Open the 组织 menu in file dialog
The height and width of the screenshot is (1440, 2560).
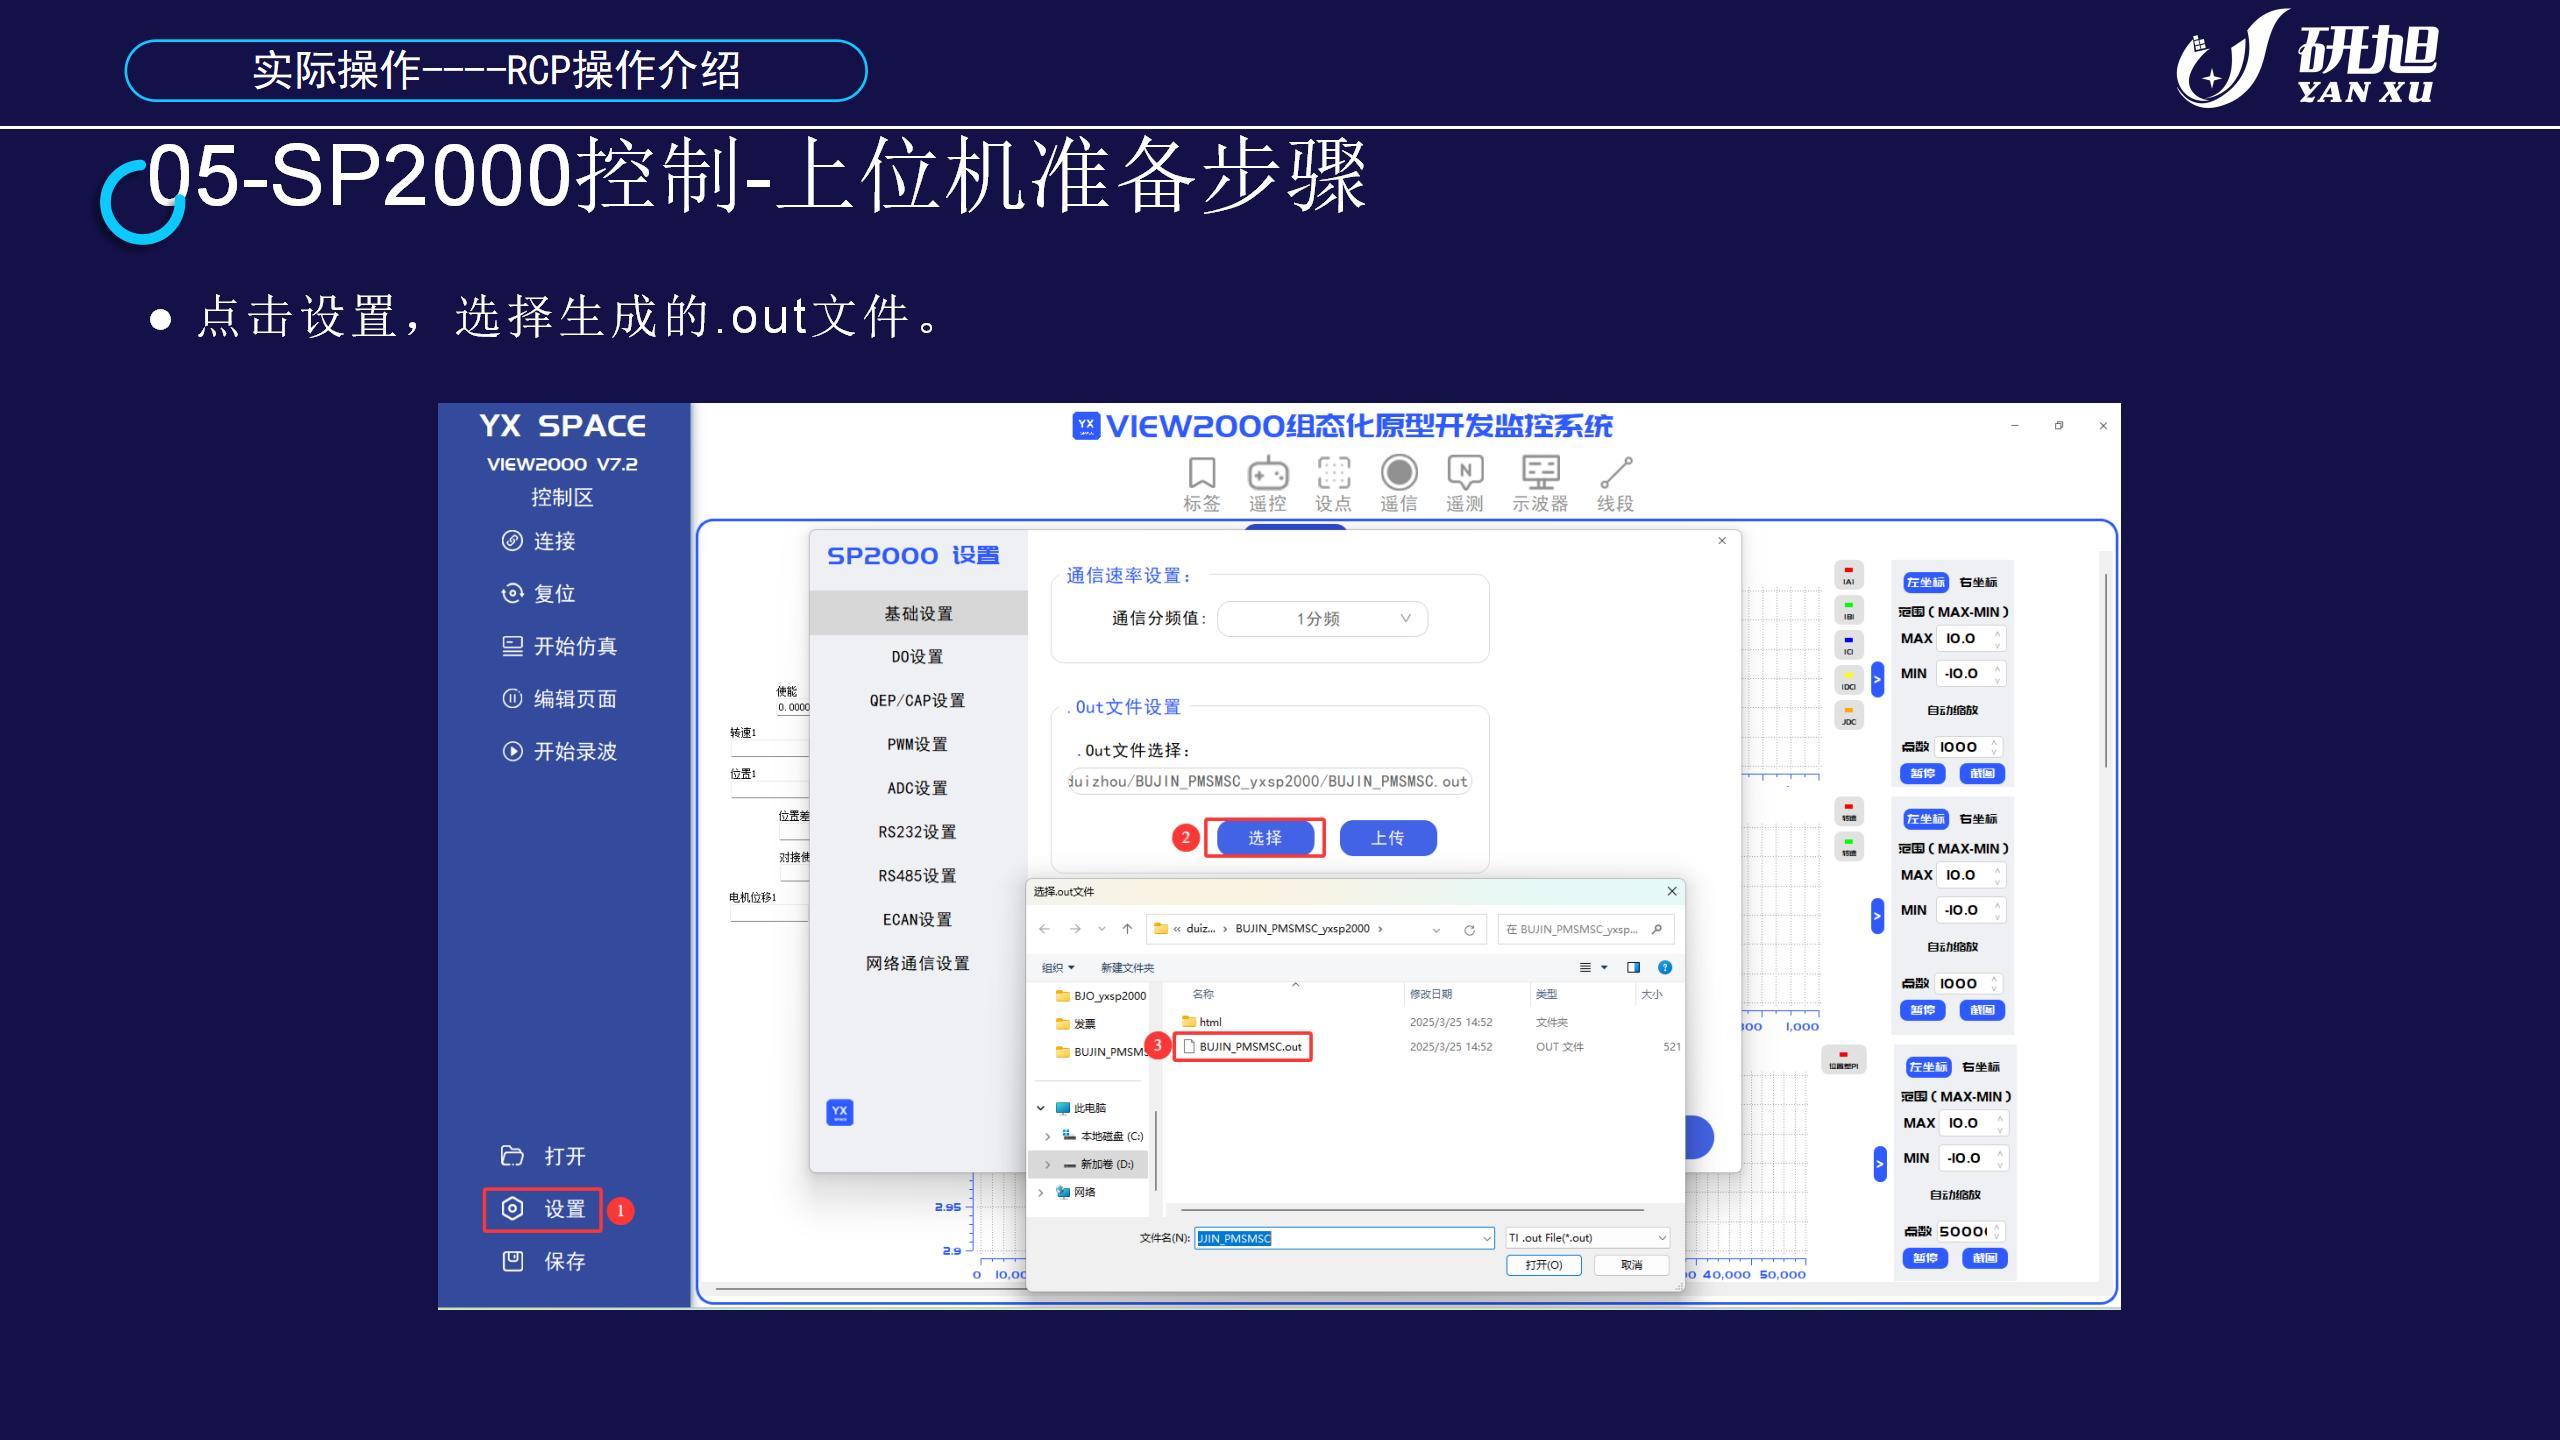[1058, 968]
